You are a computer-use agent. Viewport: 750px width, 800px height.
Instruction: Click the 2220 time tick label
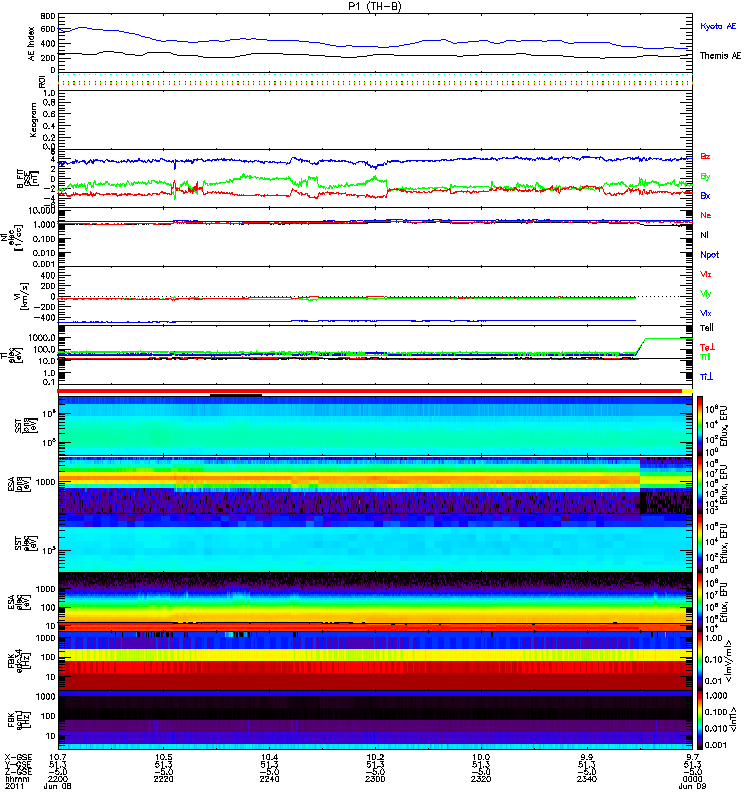click(163, 779)
